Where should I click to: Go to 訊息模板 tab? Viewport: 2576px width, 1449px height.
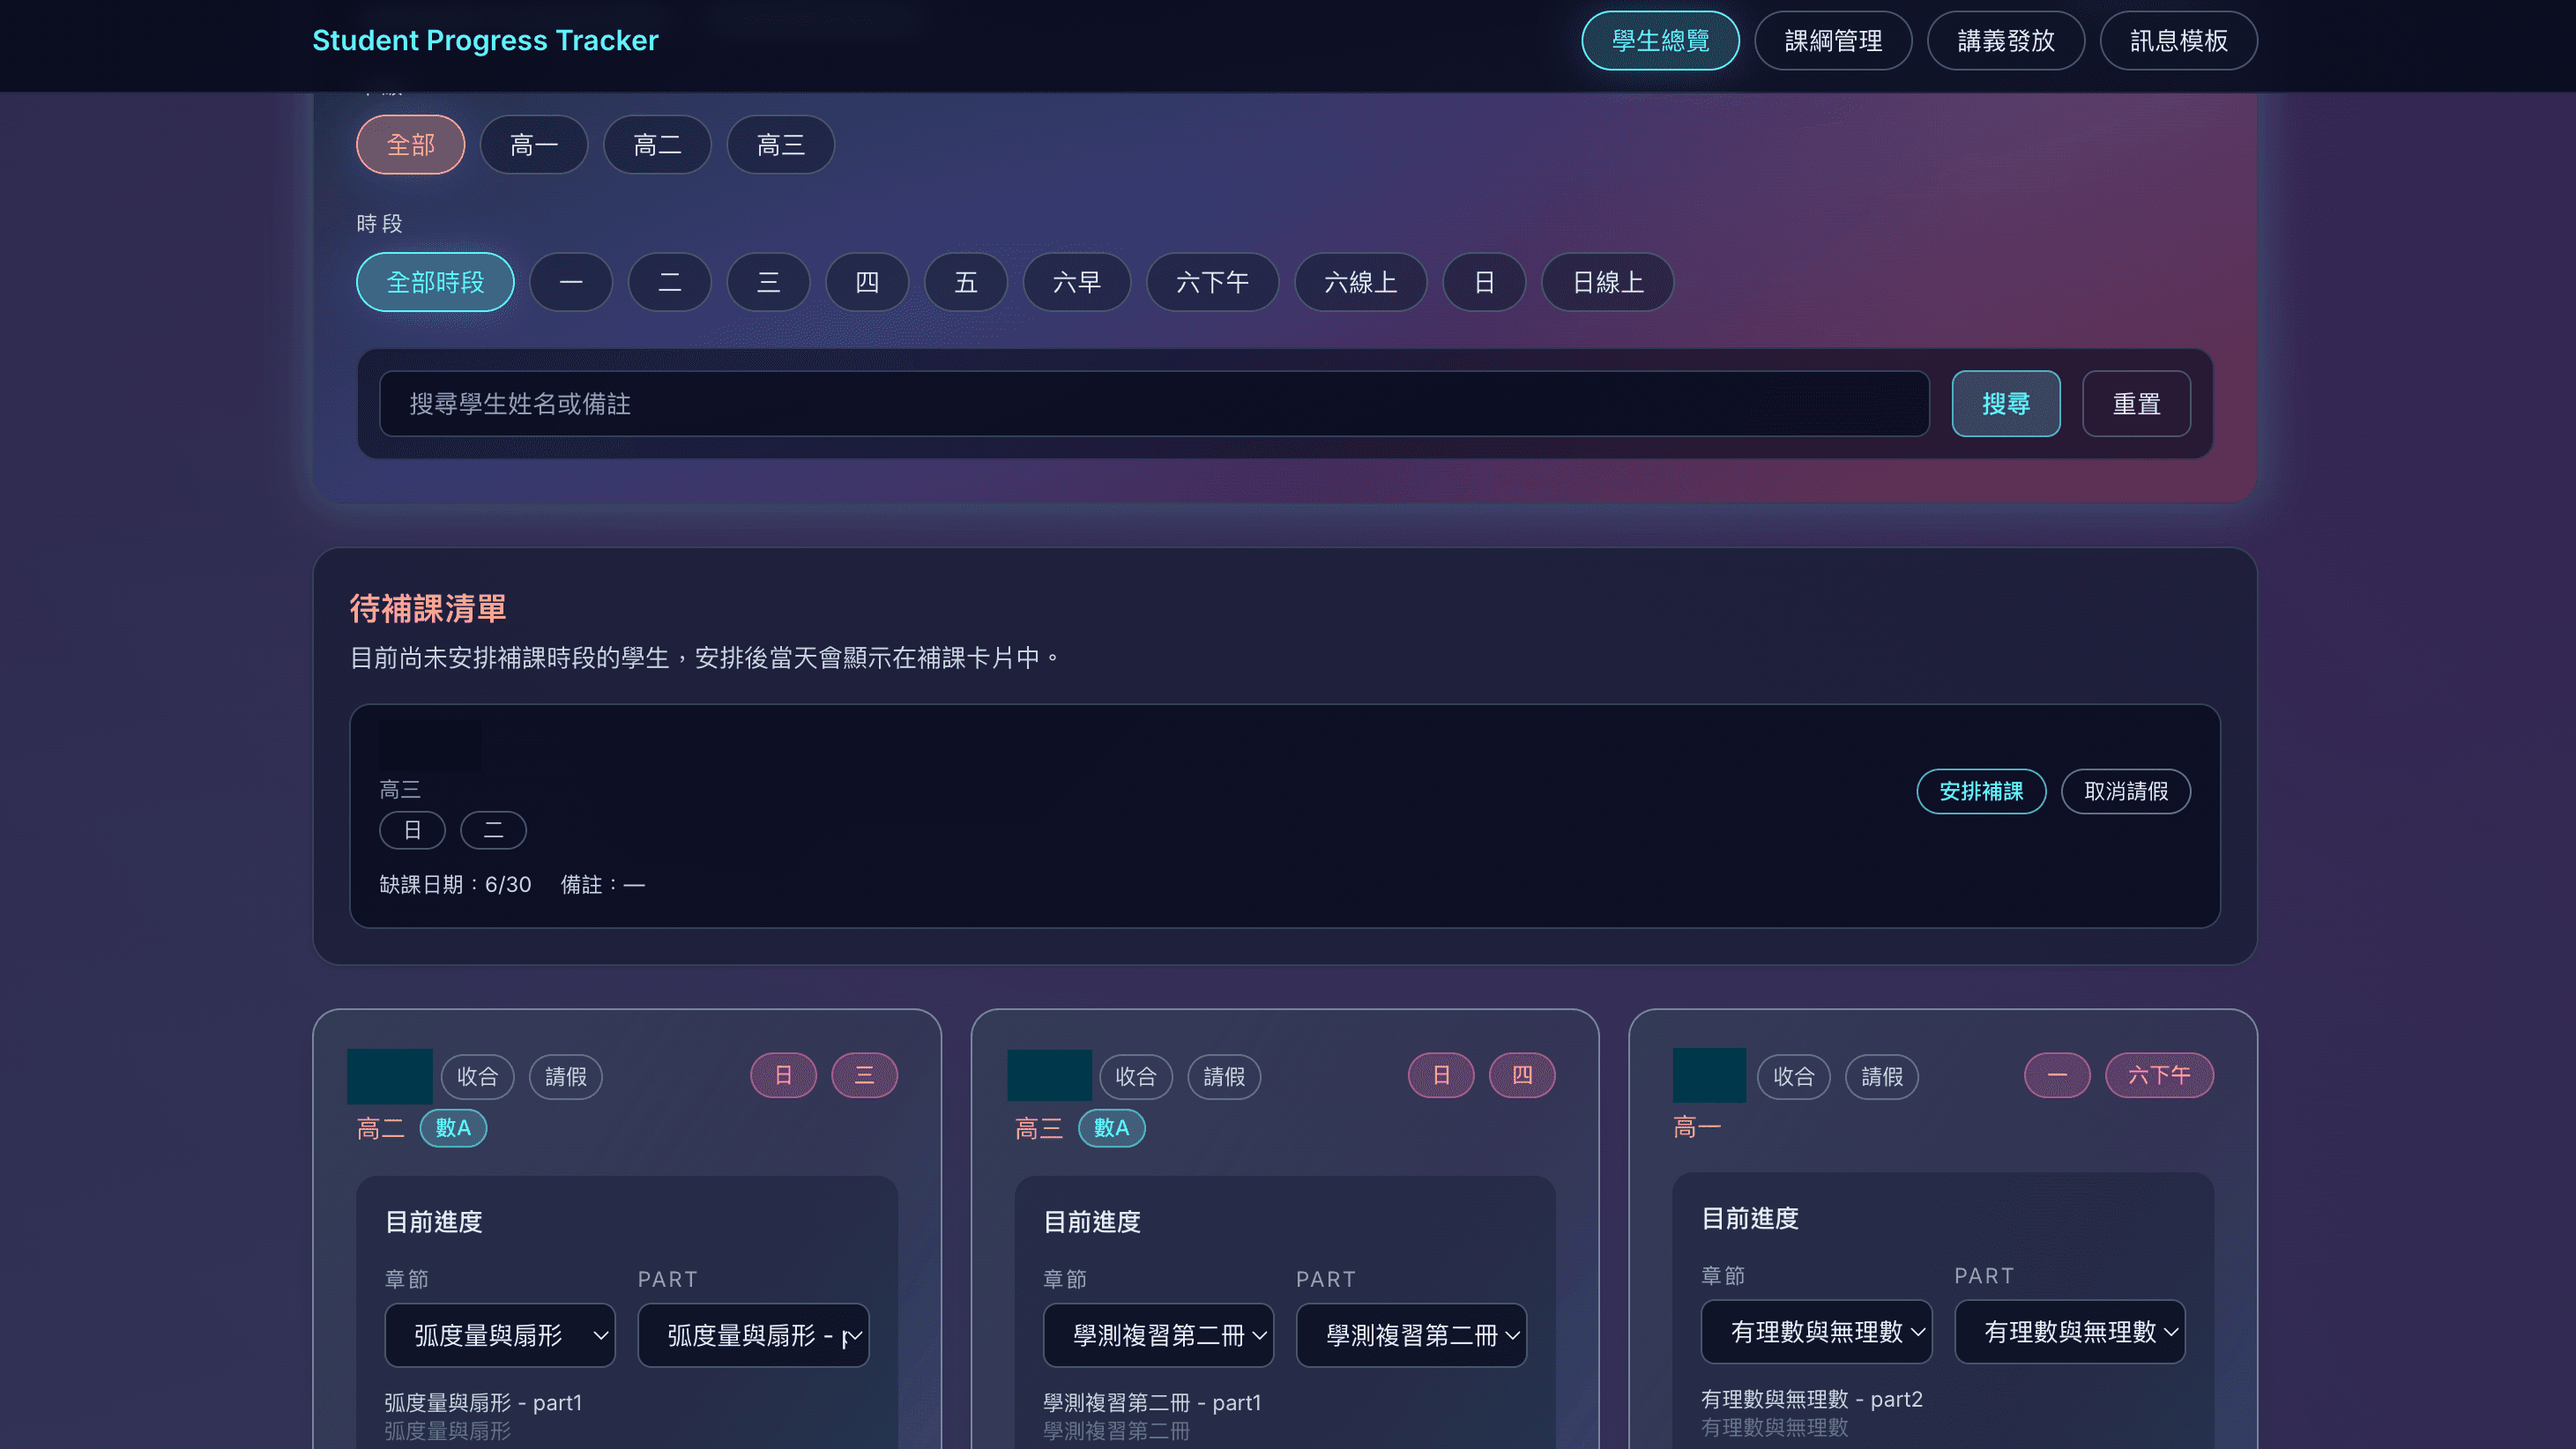2179,41
